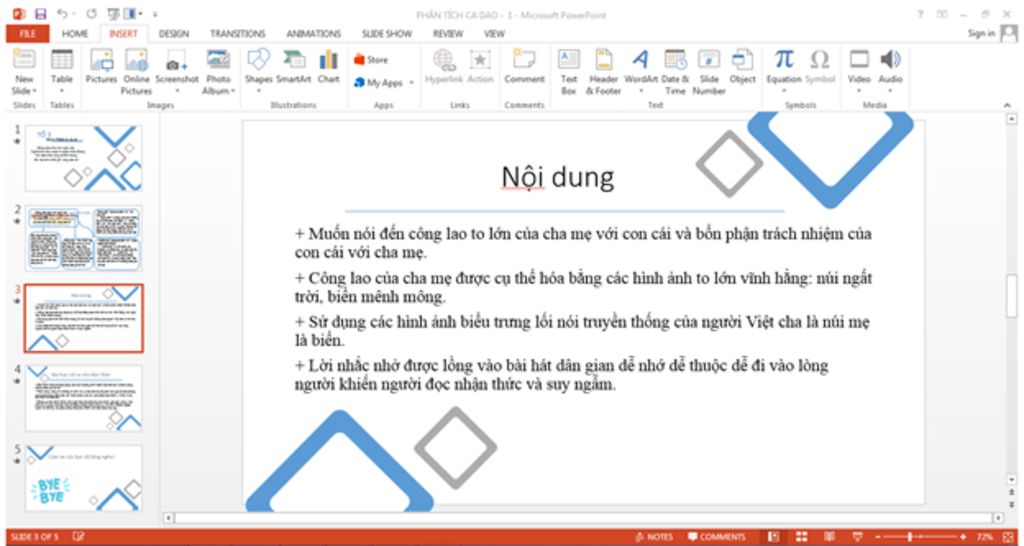Start Slide Show from status bar
1024x546 pixels.
pyautogui.click(x=857, y=537)
